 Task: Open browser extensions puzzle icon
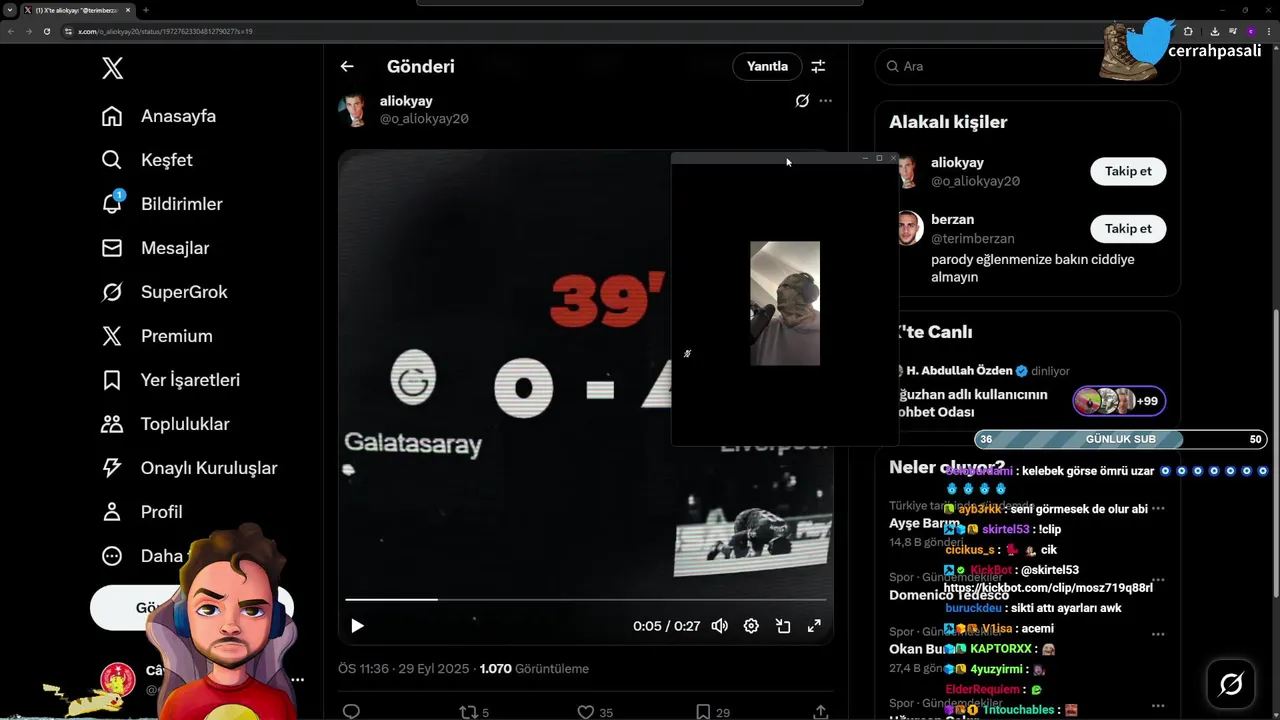tap(1188, 31)
